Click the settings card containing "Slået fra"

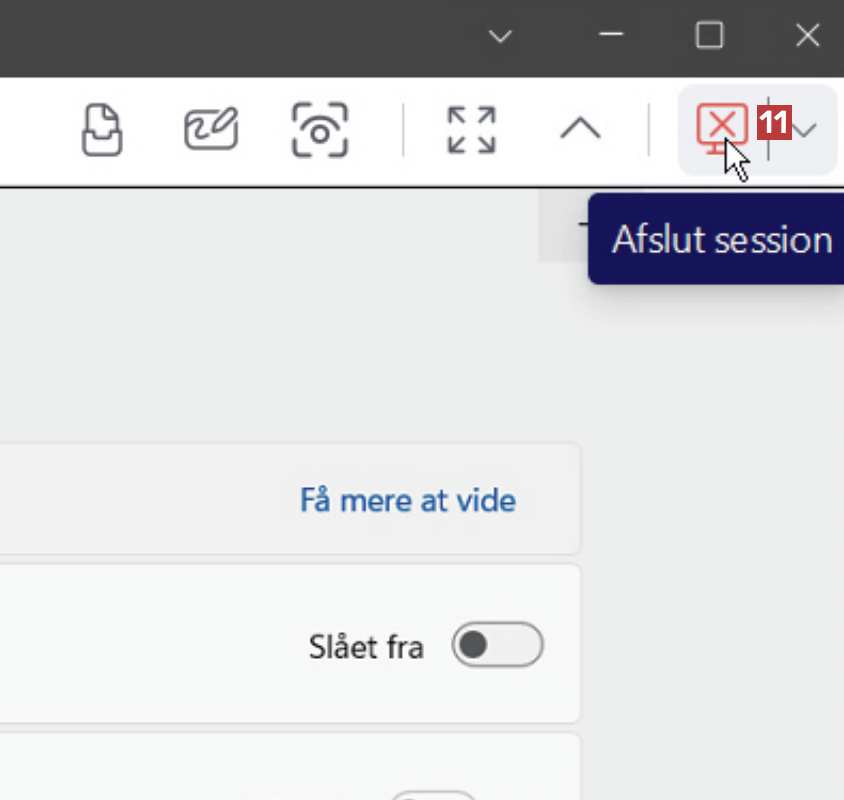click(200, 643)
